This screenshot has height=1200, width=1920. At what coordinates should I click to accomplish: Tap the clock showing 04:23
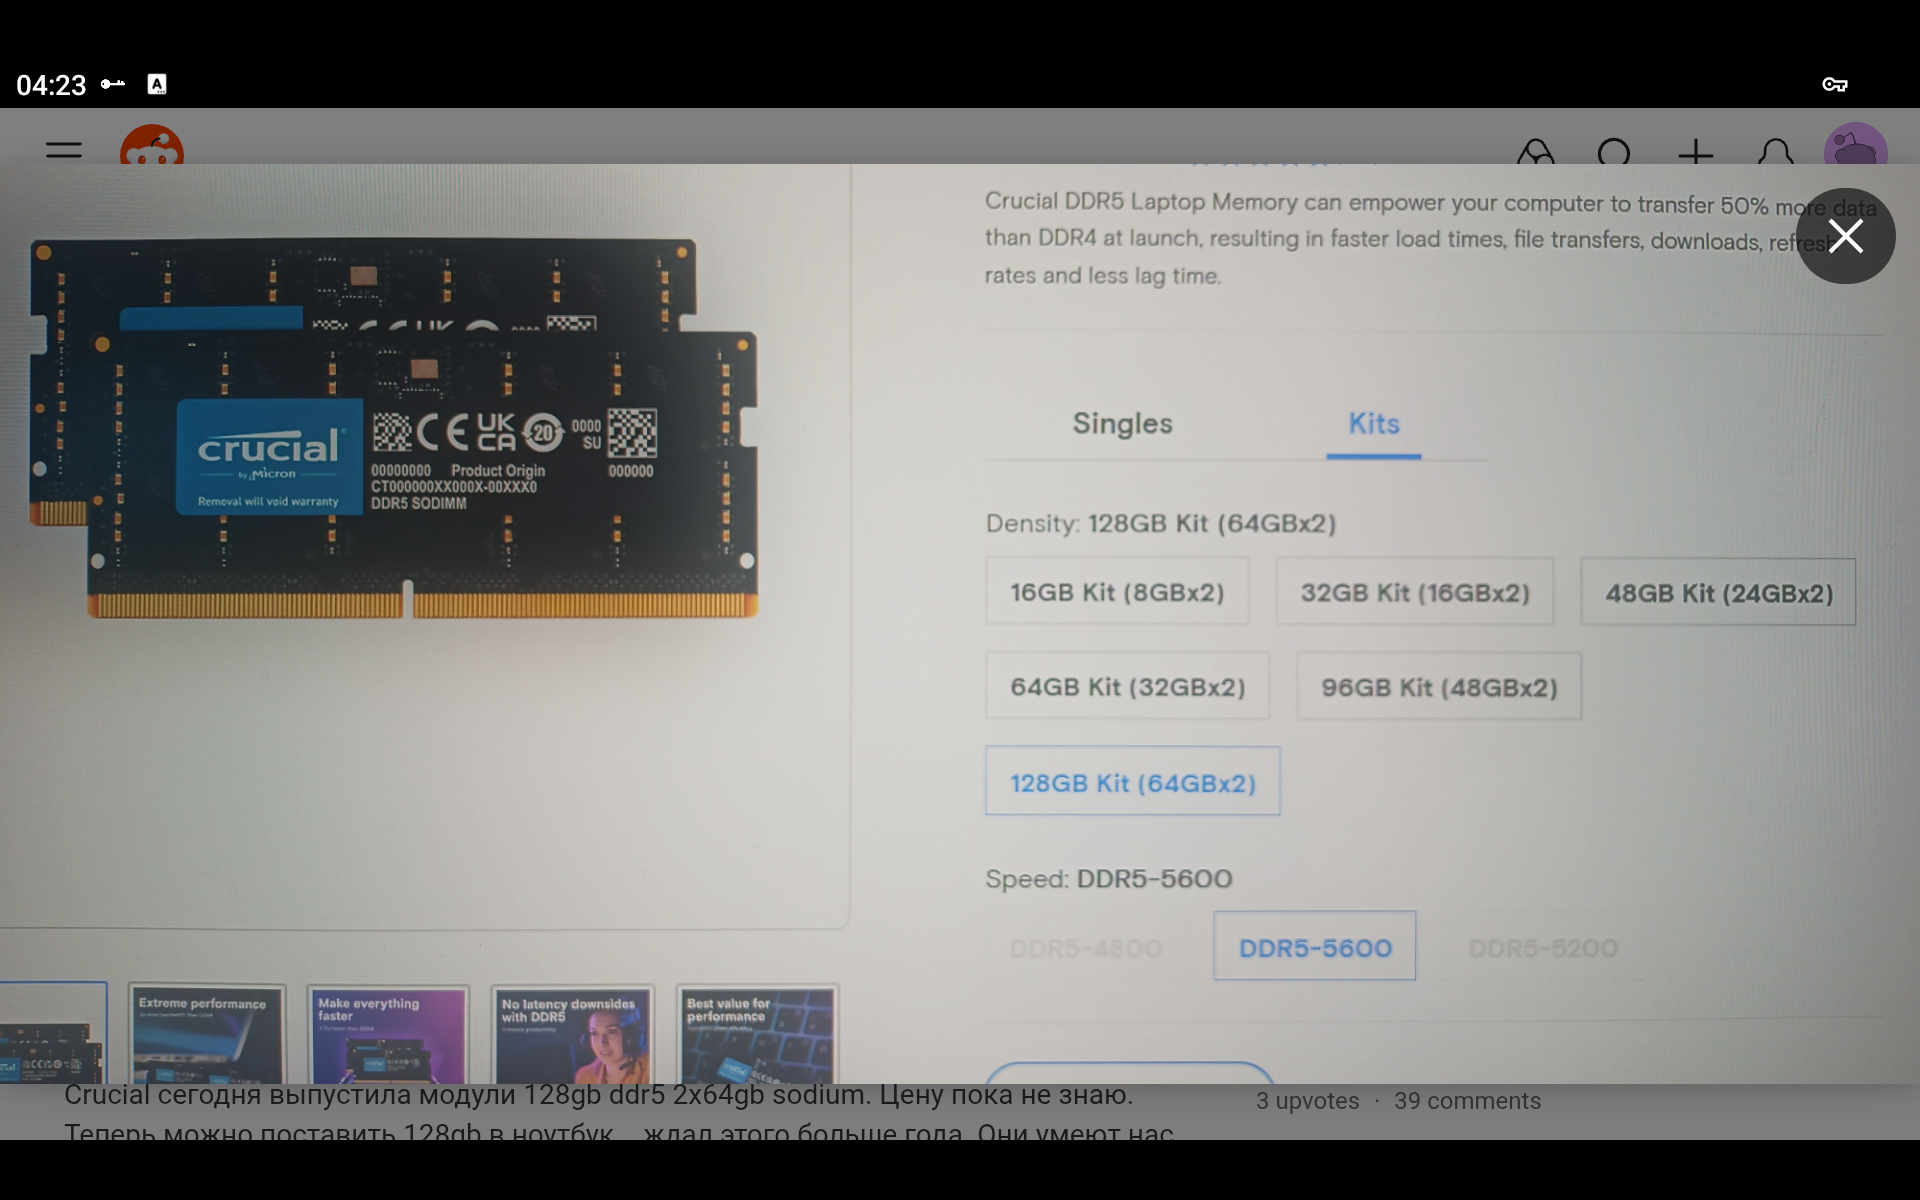(51, 85)
